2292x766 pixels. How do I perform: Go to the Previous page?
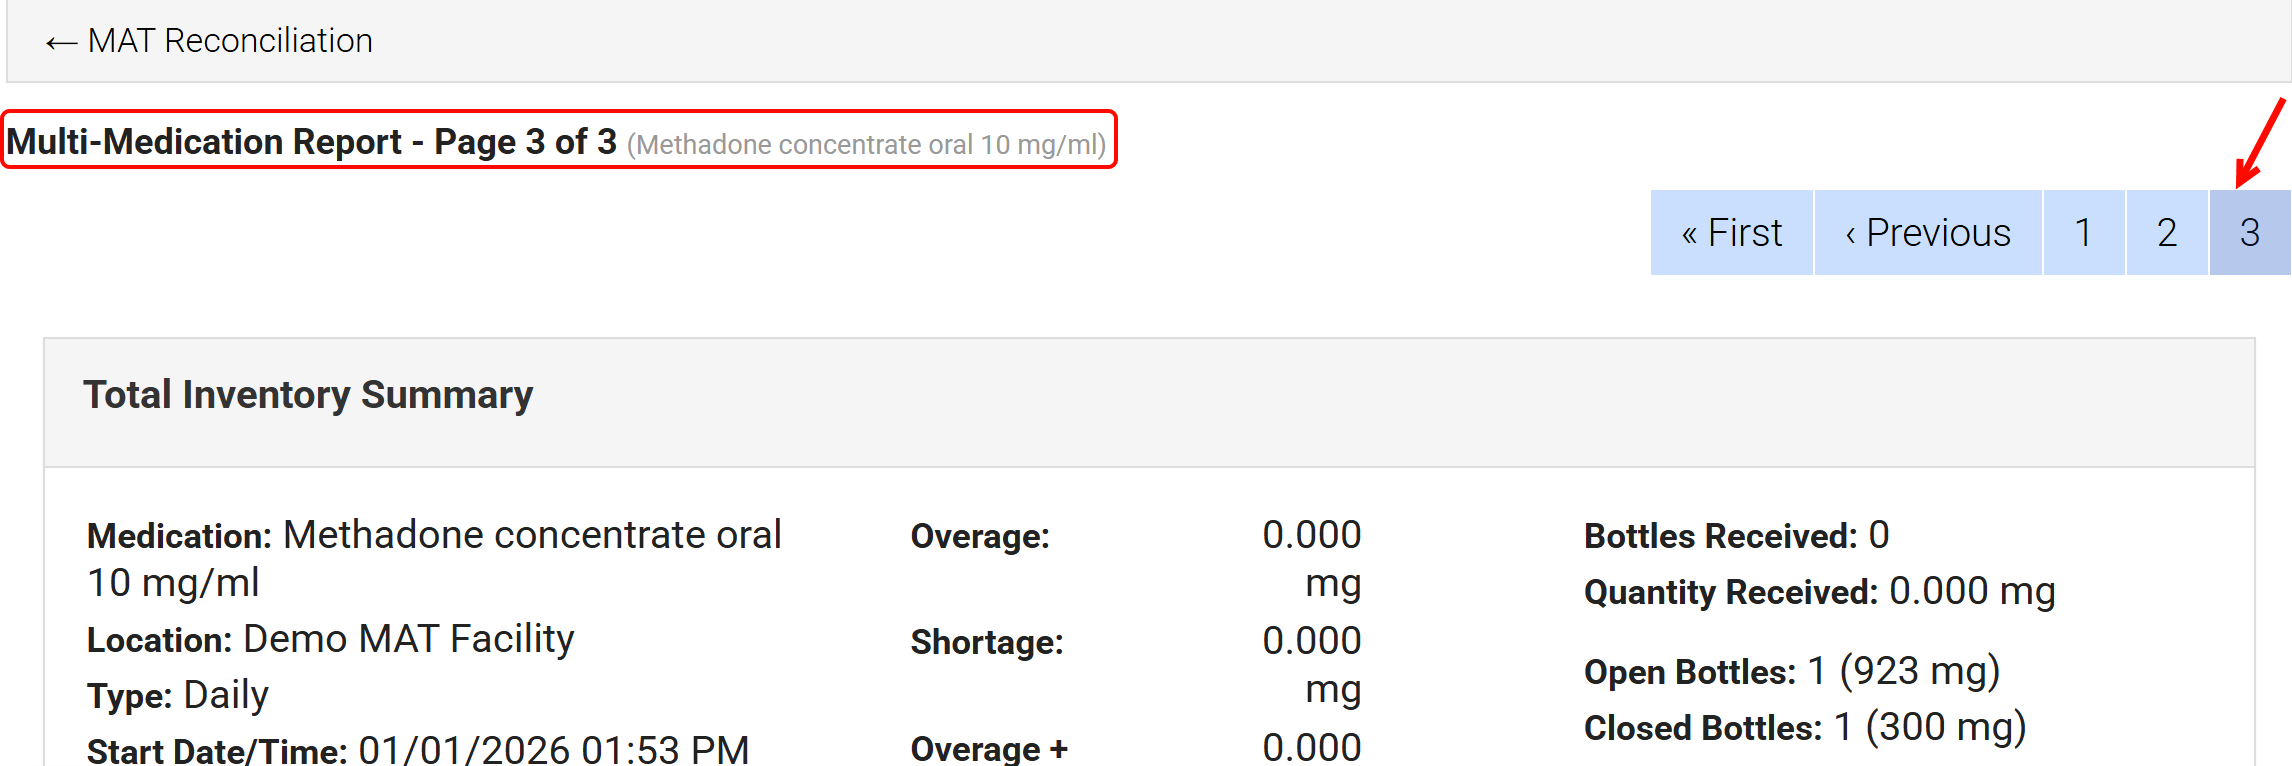point(1927,233)
